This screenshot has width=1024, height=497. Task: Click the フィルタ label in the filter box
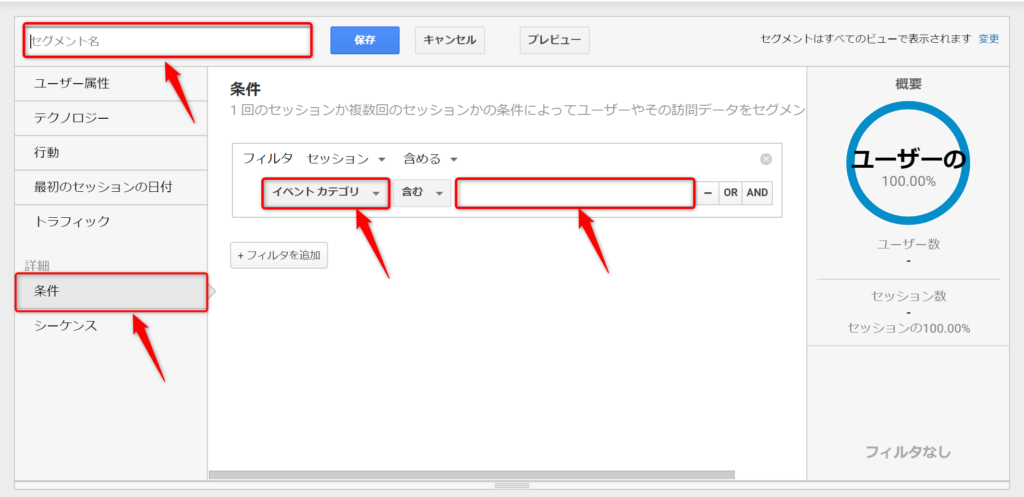[x=268, y=159]
